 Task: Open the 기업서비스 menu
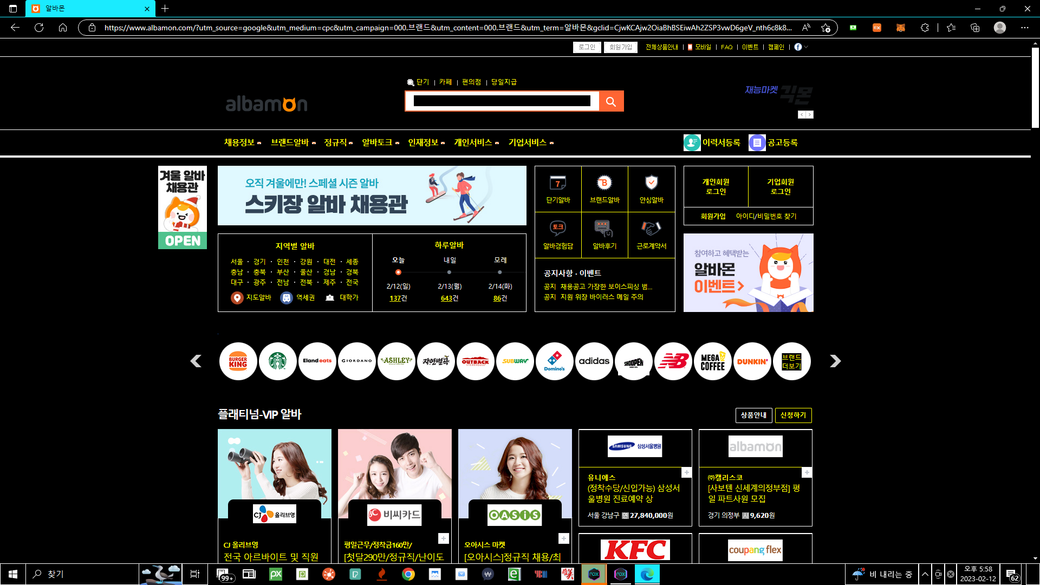point(531,143)
